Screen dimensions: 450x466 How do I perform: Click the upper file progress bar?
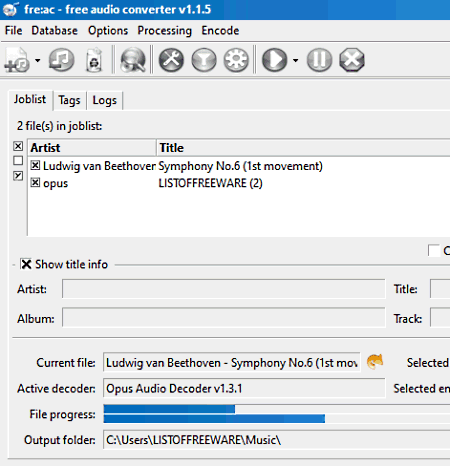click(x=277, y=409)
